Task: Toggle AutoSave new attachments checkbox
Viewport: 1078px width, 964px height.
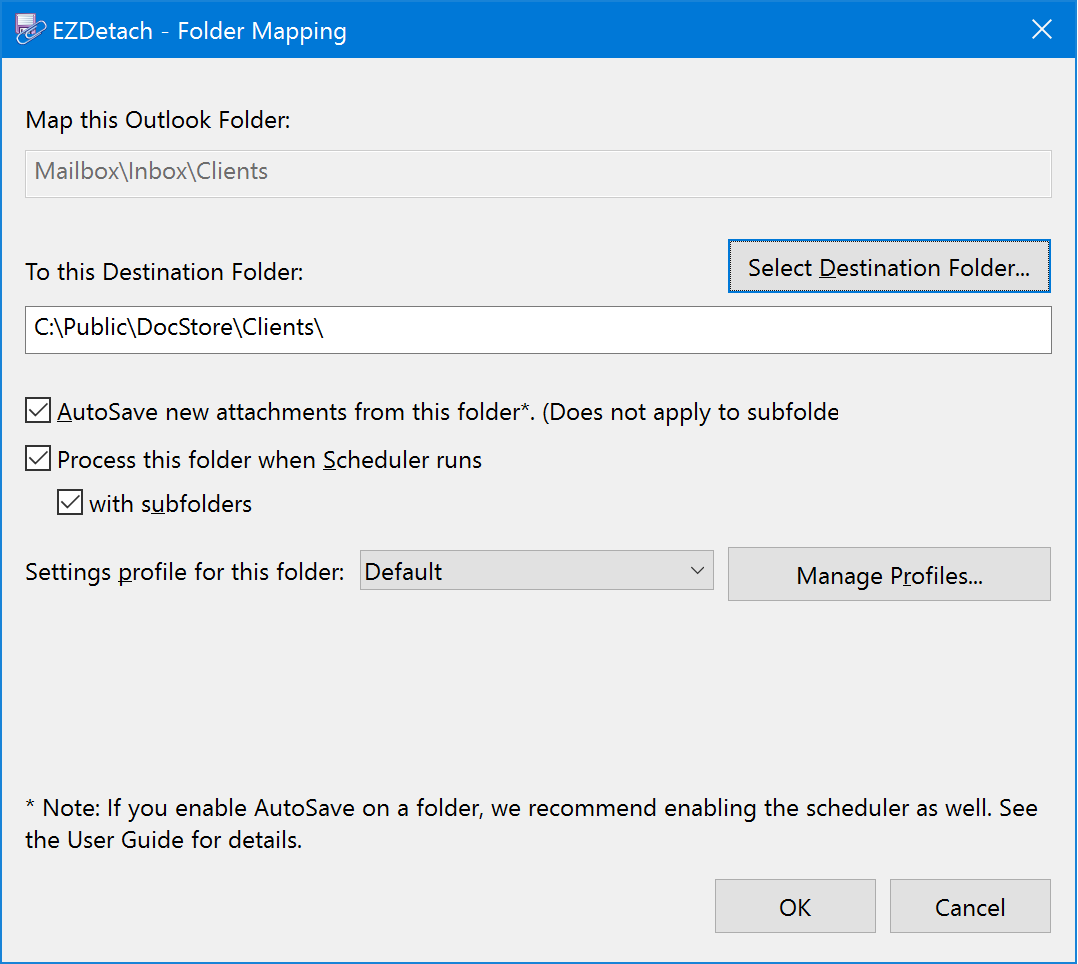Action: (x=38, y=410)
